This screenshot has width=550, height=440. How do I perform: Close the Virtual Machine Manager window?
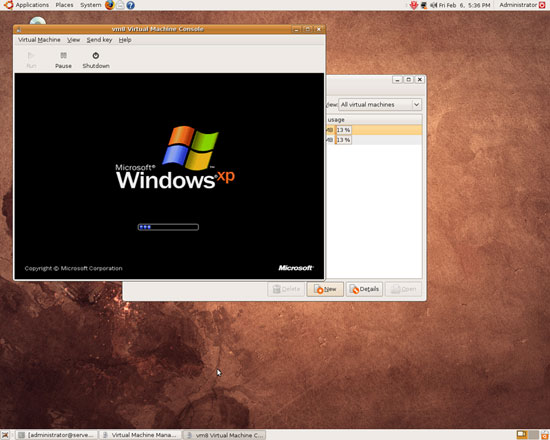(x=420, y=80)
